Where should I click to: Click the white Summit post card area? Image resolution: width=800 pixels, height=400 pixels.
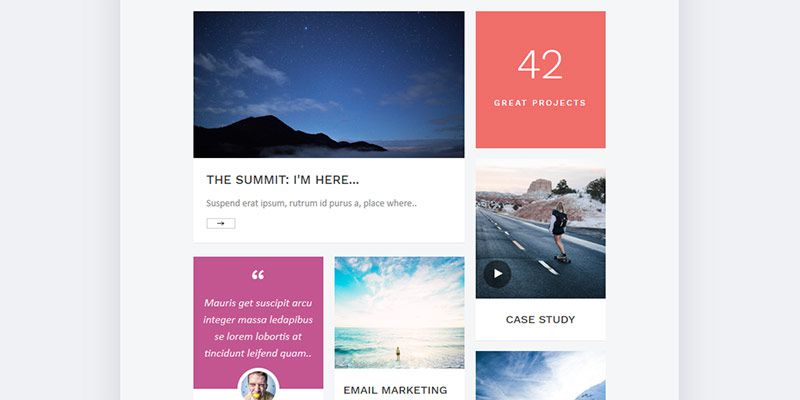pyautogui.click(x=329, y=200)
